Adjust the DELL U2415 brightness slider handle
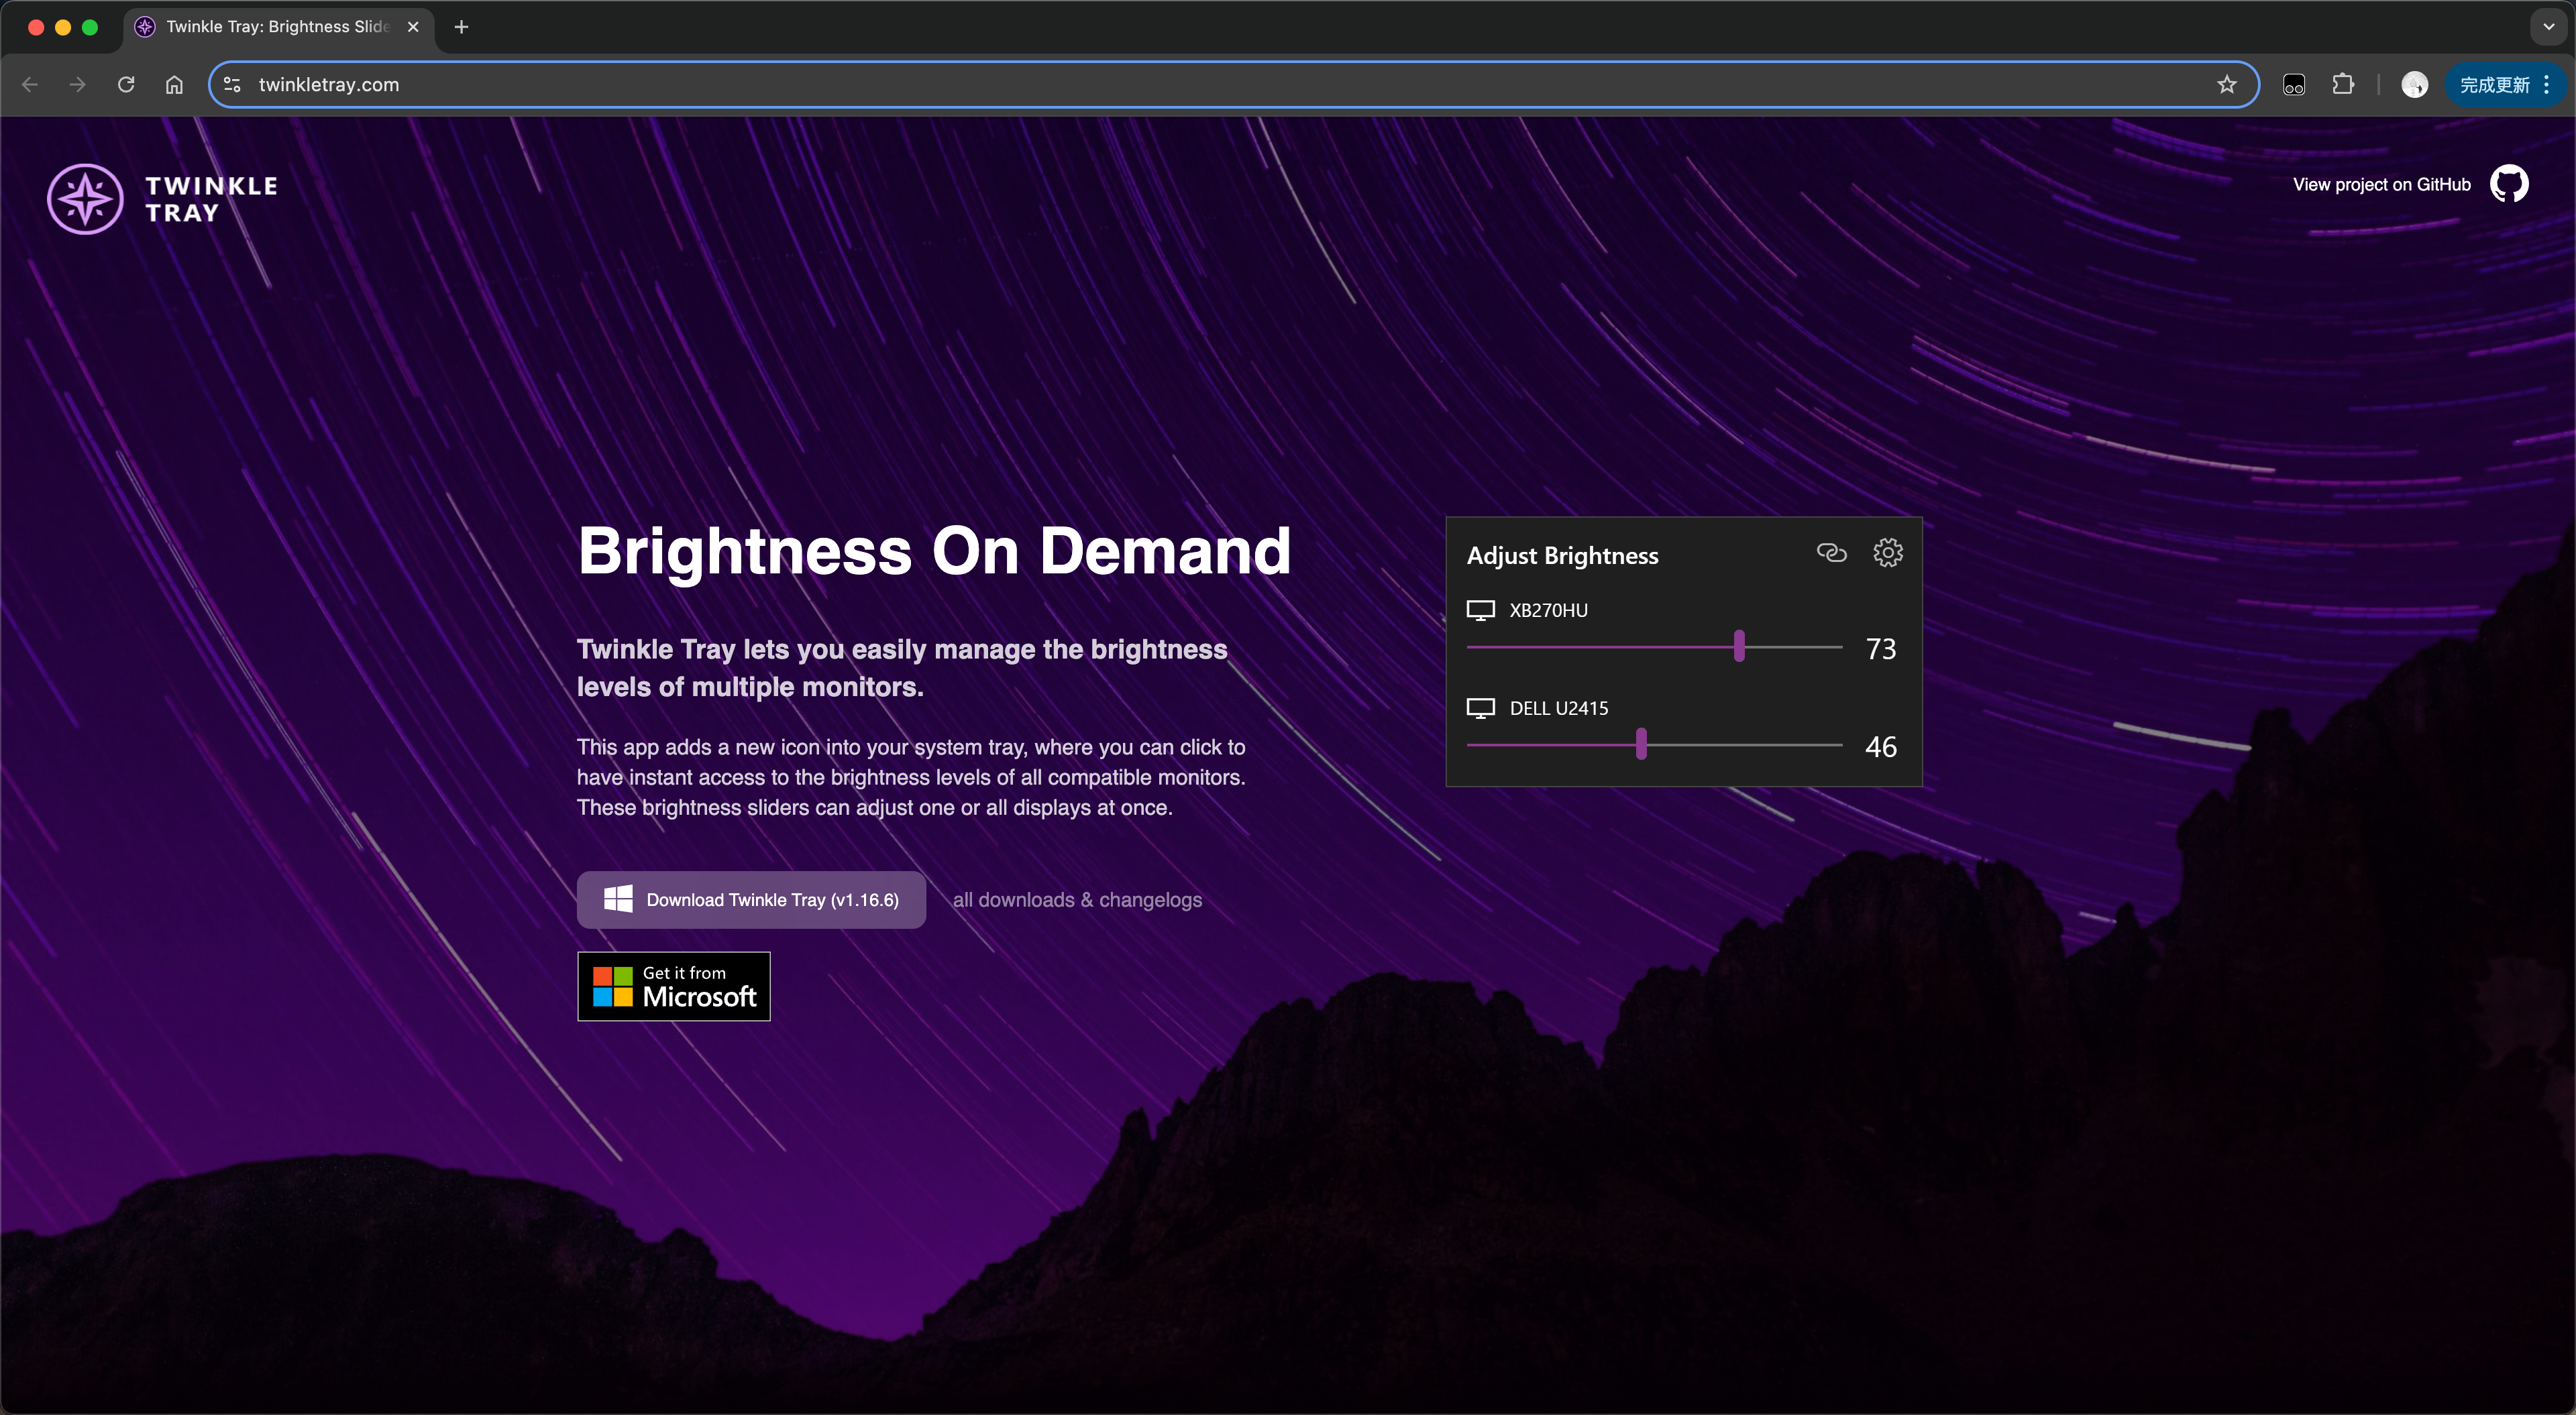Image resolution: width=2576 pixels, height=1415 pixels. coord(1641,744)
